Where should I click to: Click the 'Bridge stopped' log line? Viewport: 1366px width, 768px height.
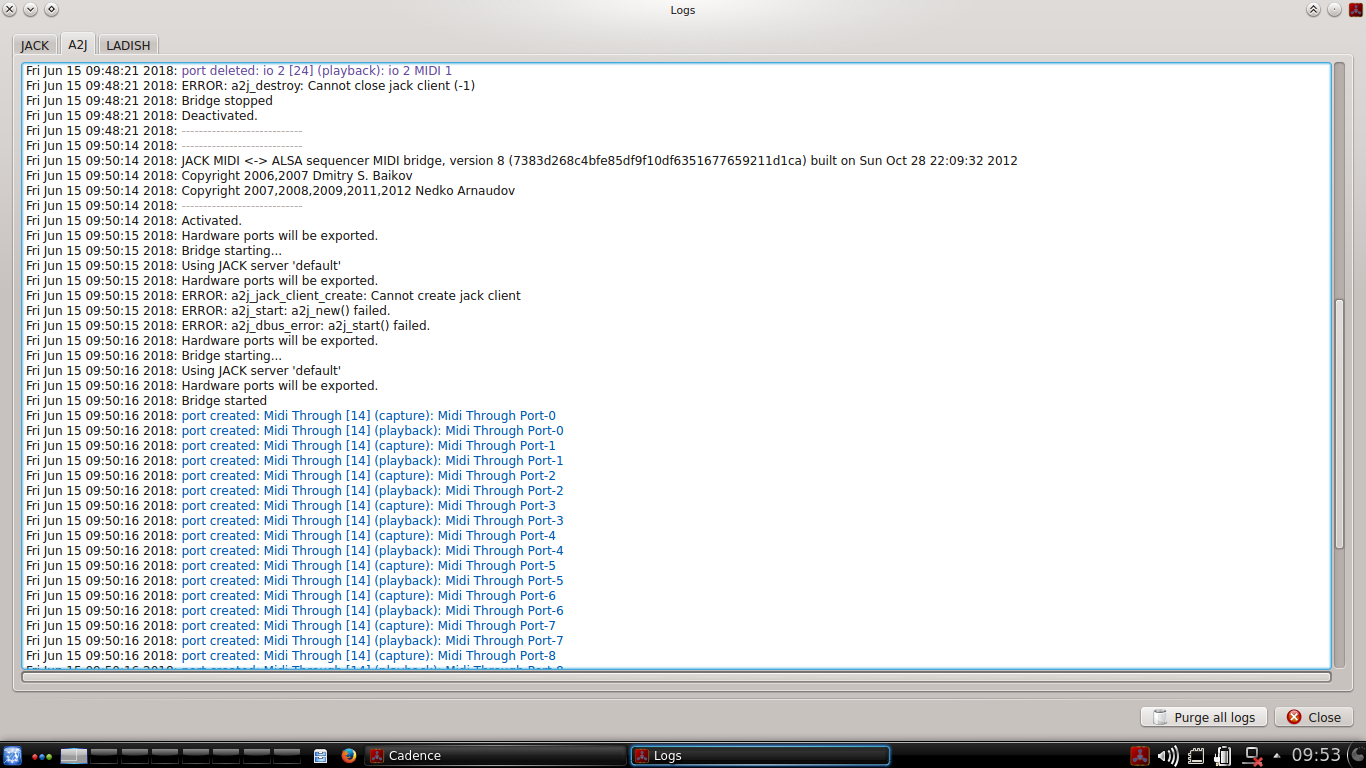pos(149,101)
